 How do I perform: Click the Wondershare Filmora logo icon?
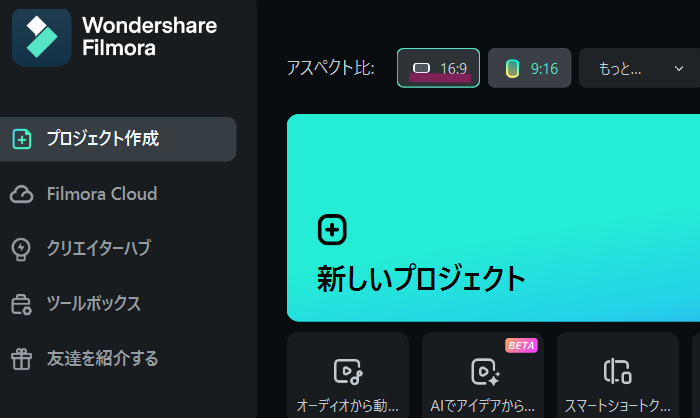pos(42,38)
